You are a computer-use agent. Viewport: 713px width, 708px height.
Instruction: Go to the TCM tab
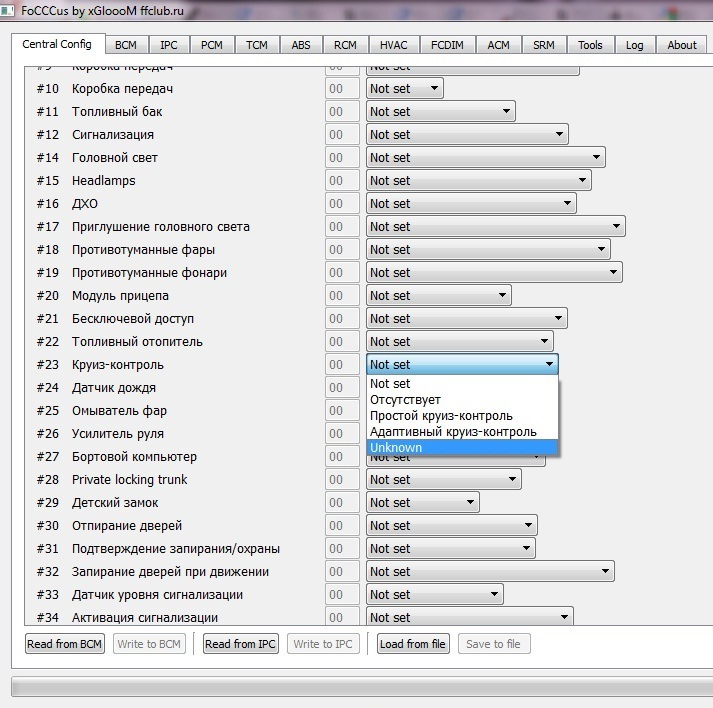click(257, 45)
